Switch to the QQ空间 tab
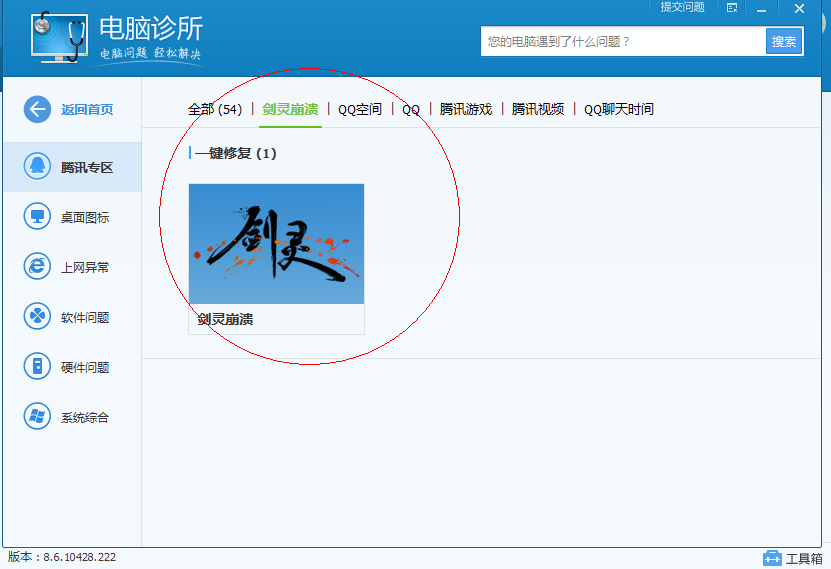Image resolution: width=831 pixels, height=569 pixels. [x=360, y=109]
